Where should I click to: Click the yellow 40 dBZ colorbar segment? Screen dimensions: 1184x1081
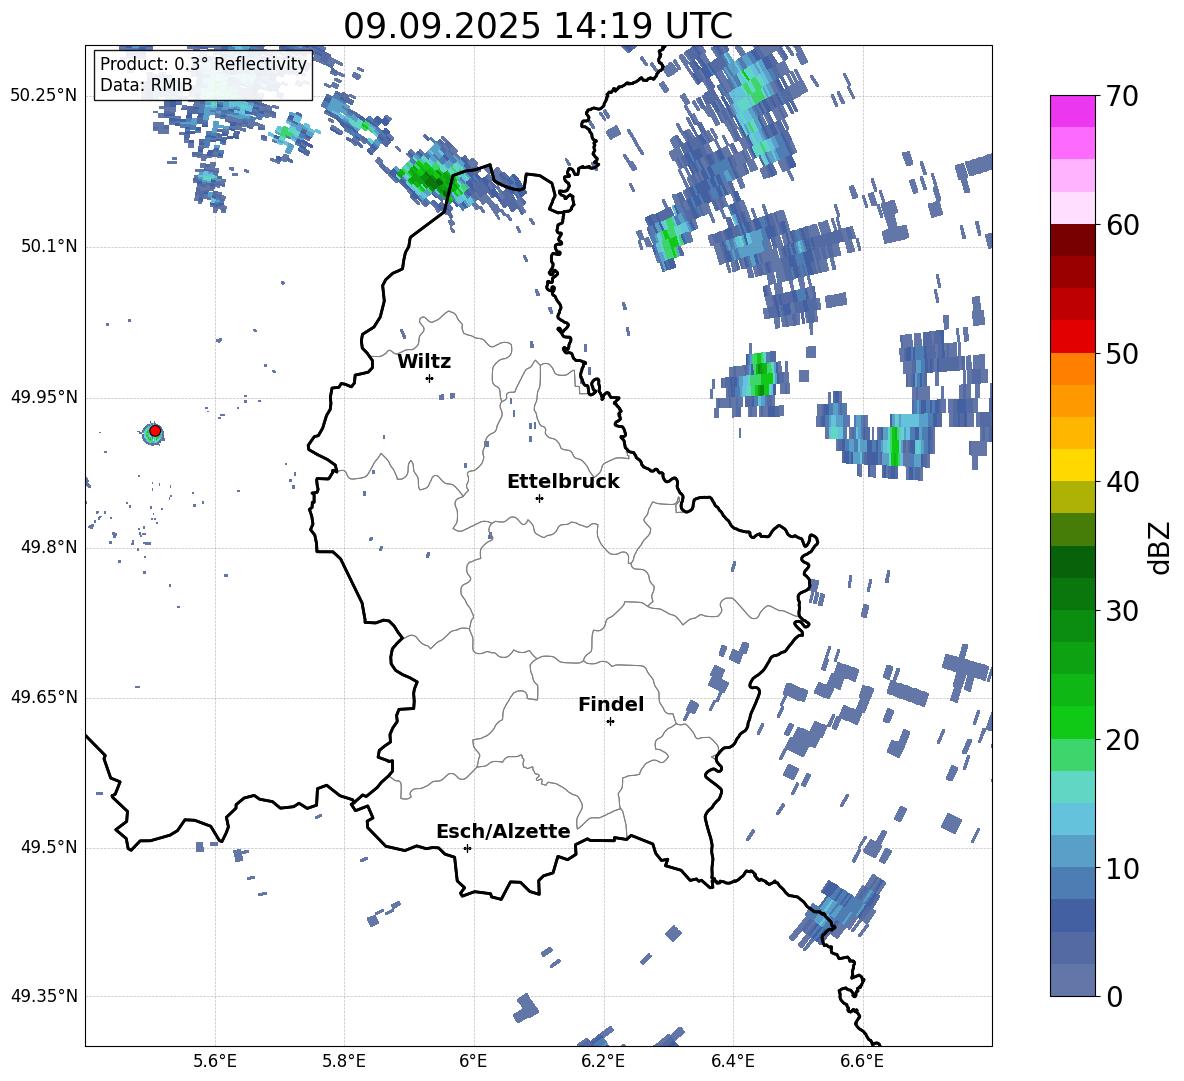tap(1072, 465)
